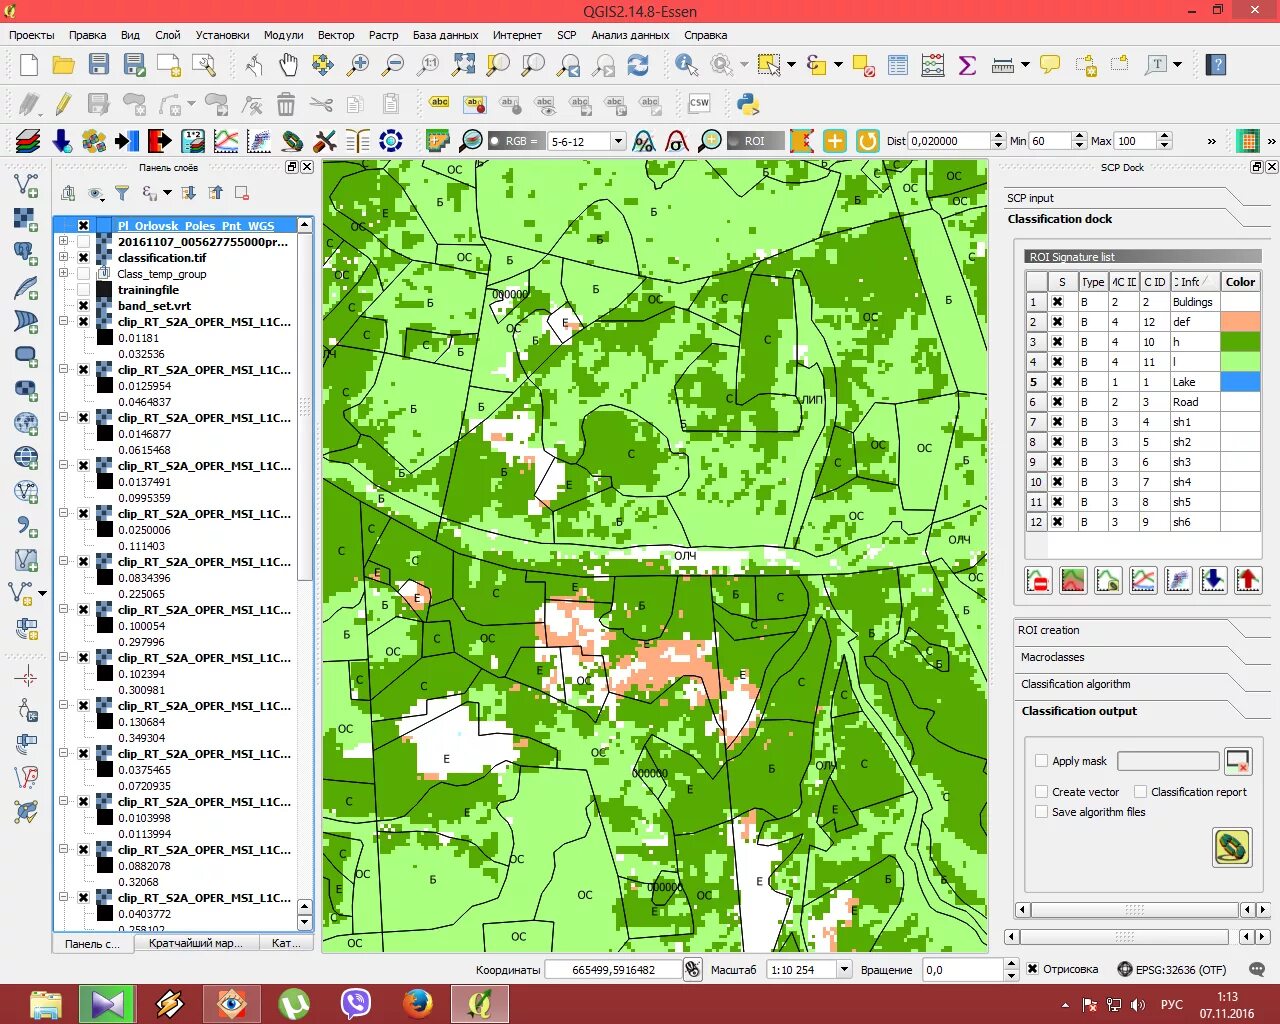The width and height of the screenshot is (1280, 1024).
Task: Activate the Identify Features tool
Action: (687, 65)
